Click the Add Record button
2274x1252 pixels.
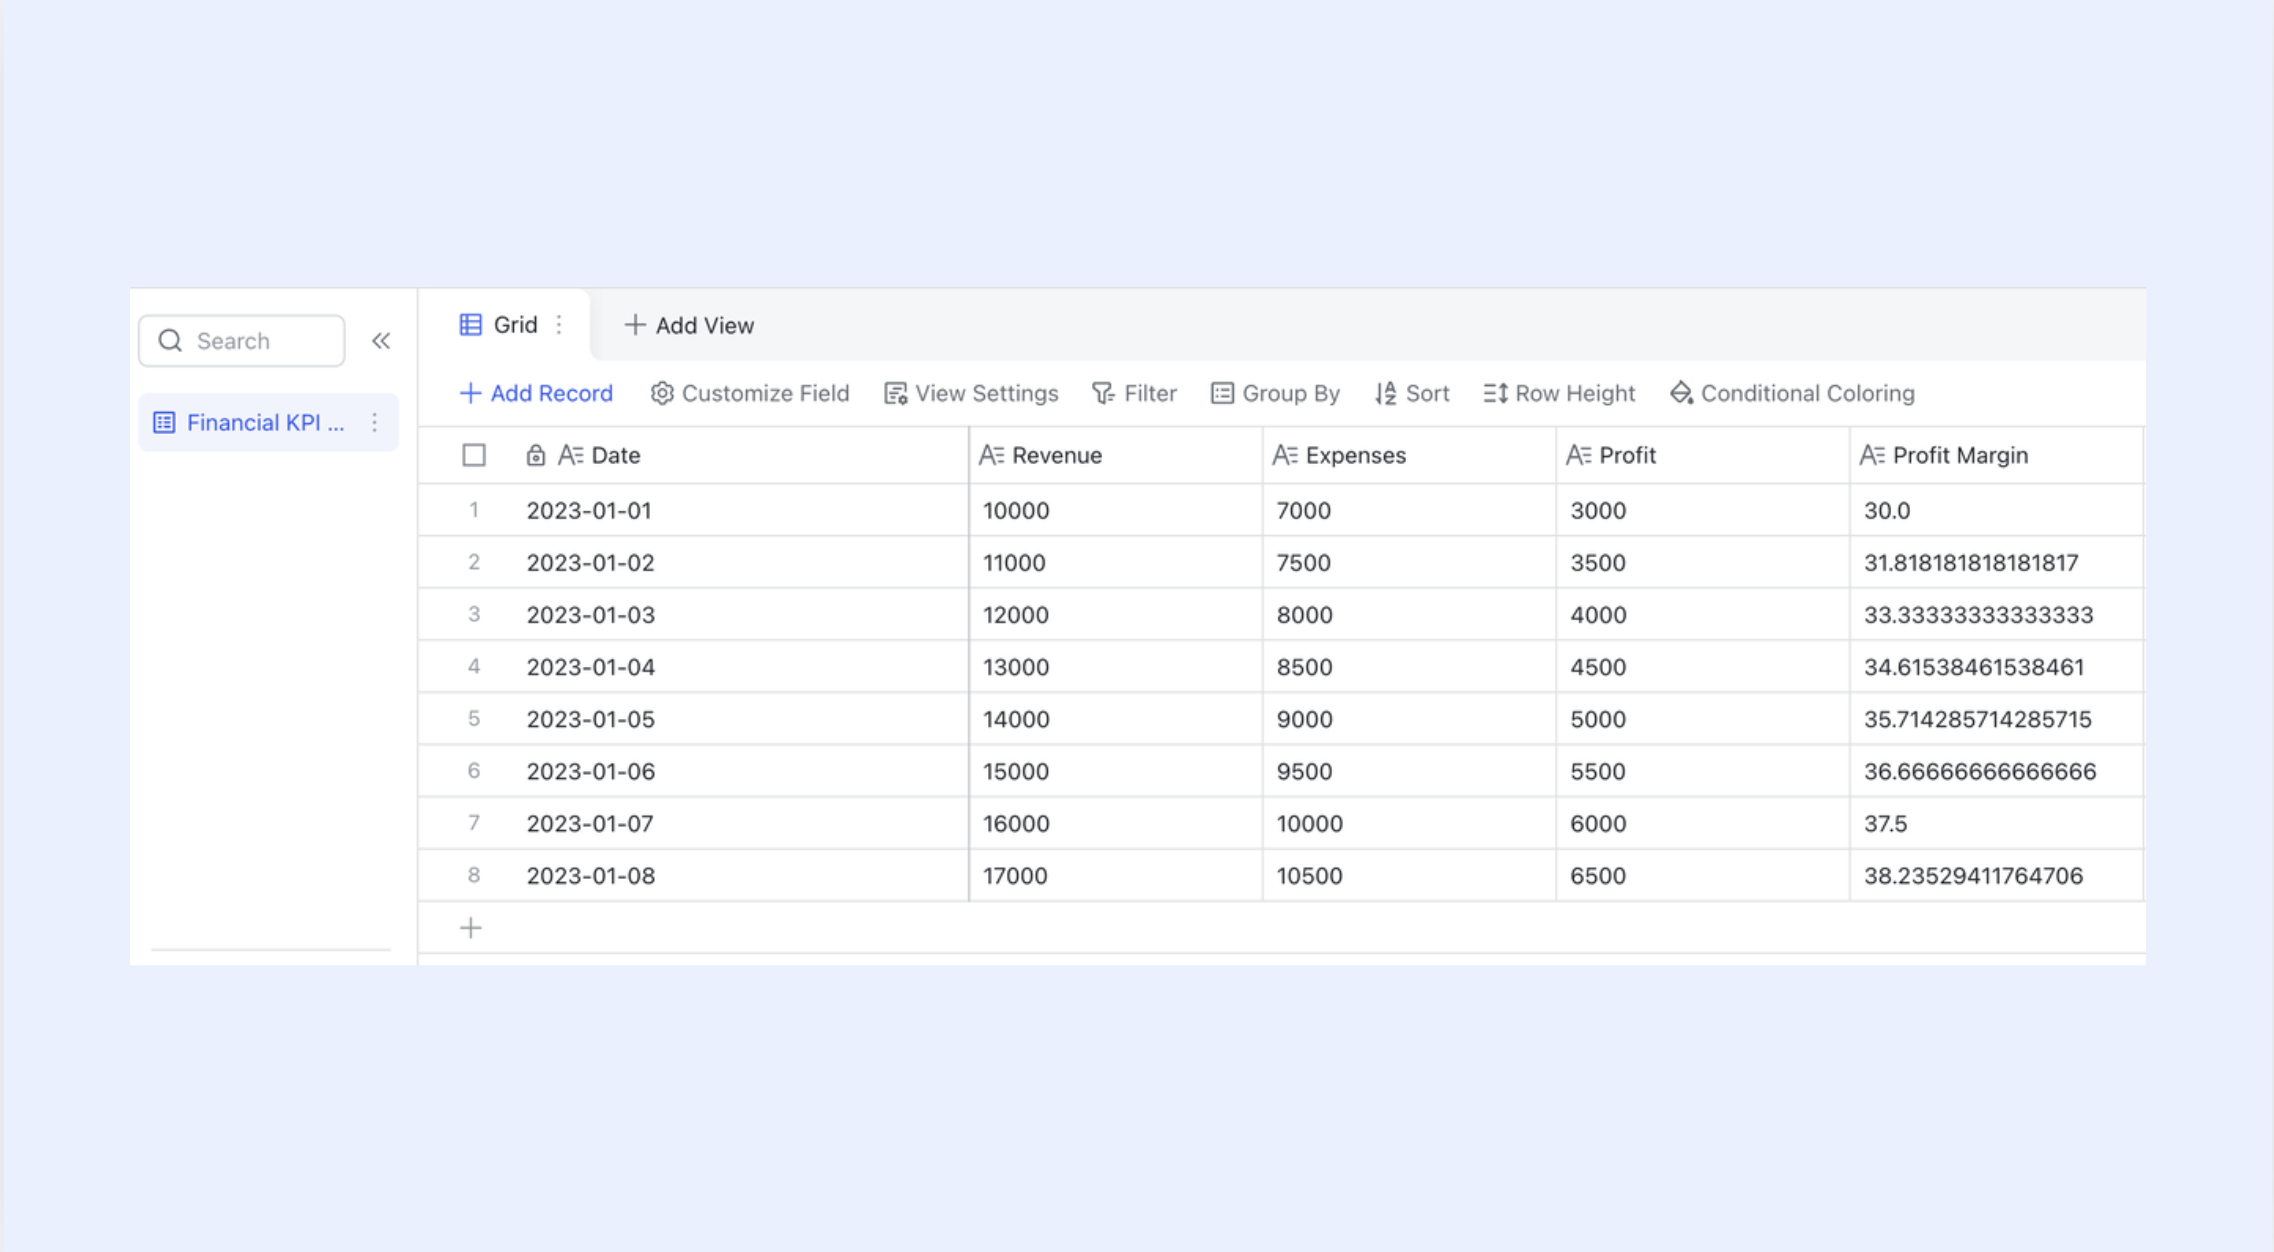tap(536, 393)
